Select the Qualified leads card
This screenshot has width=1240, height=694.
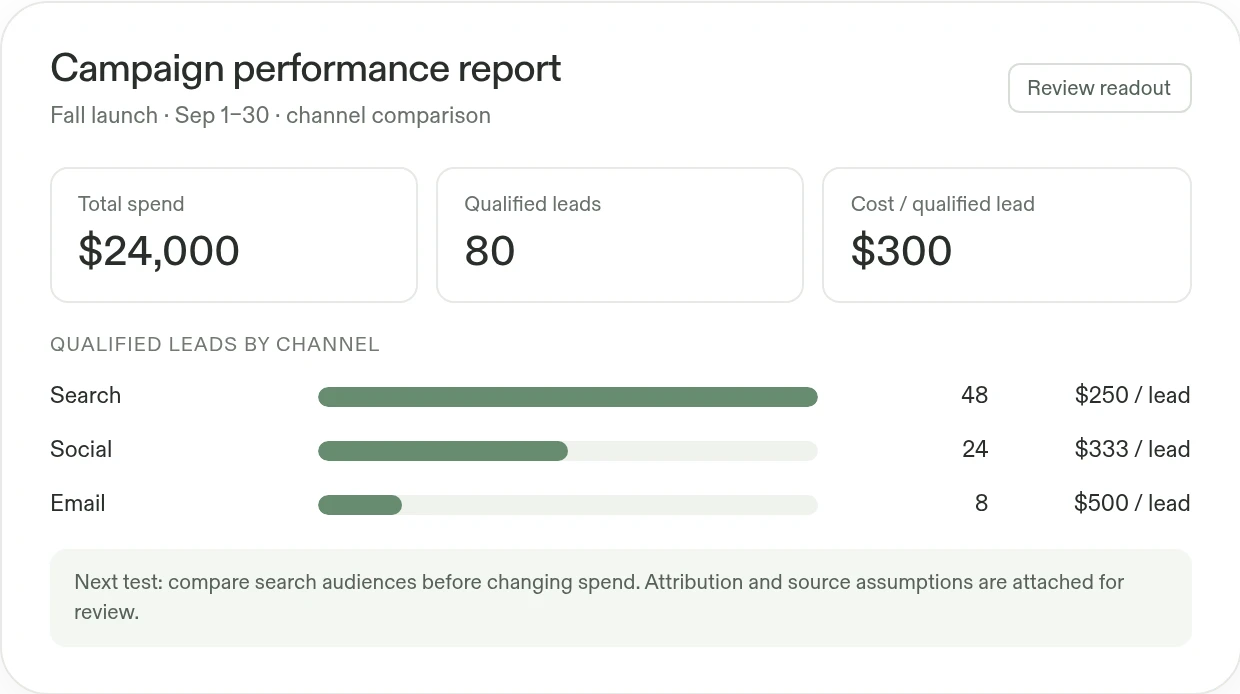pyautogui.click(x=620, y=235)
